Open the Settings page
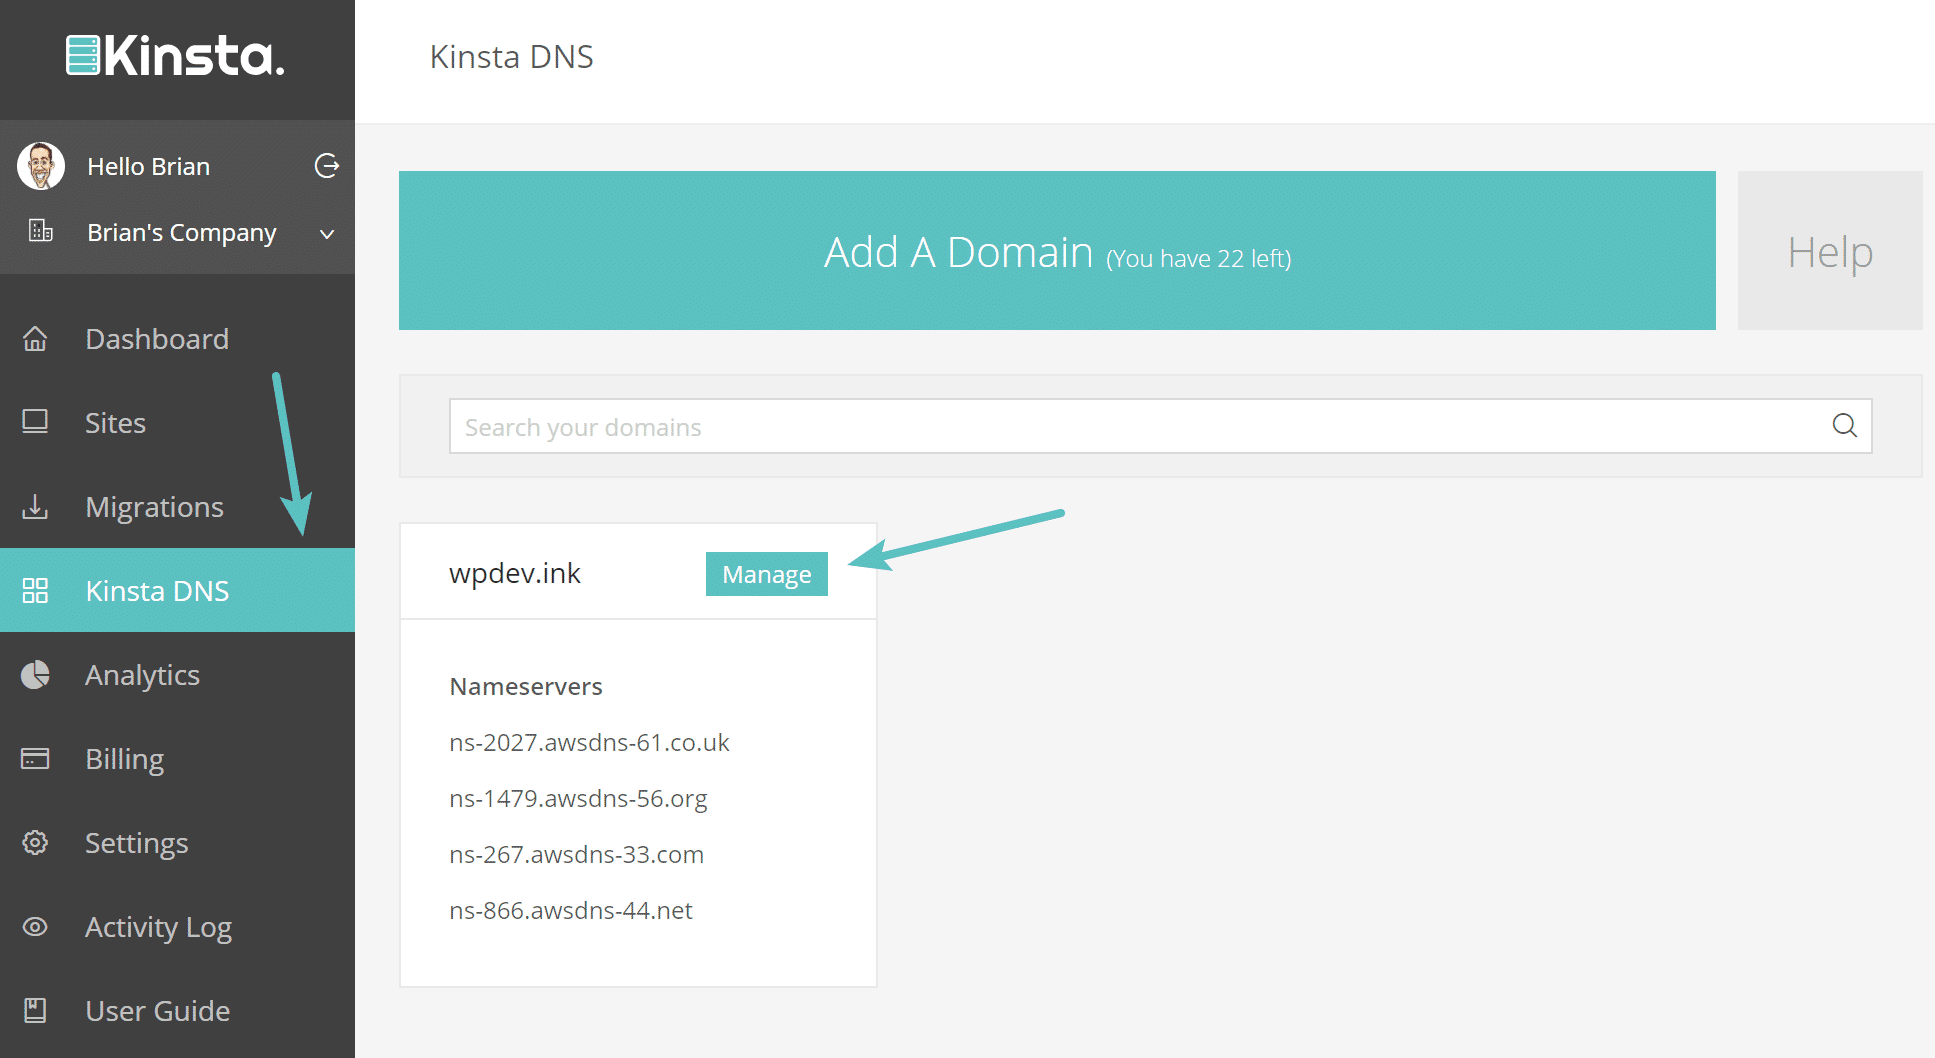 [x=177, y=843]
